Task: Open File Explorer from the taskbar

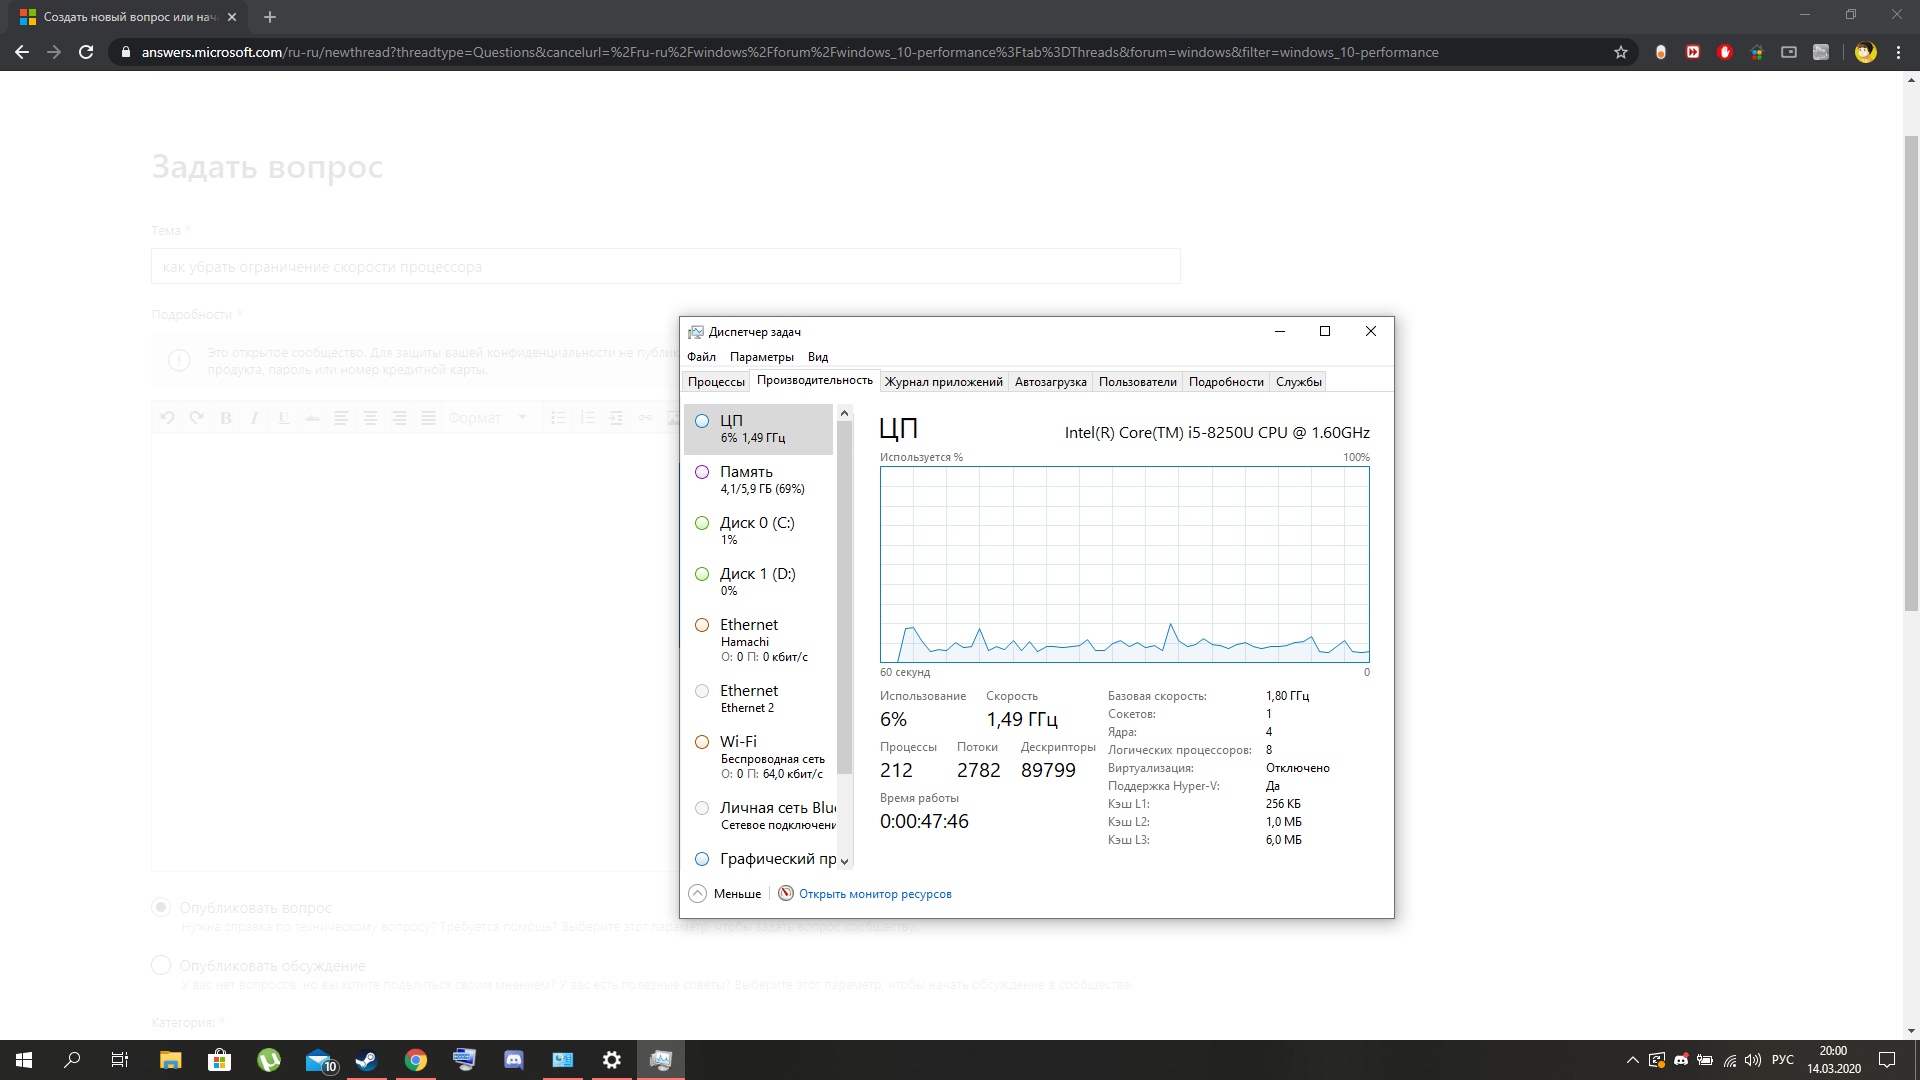Action: [x=170, y=1060]
